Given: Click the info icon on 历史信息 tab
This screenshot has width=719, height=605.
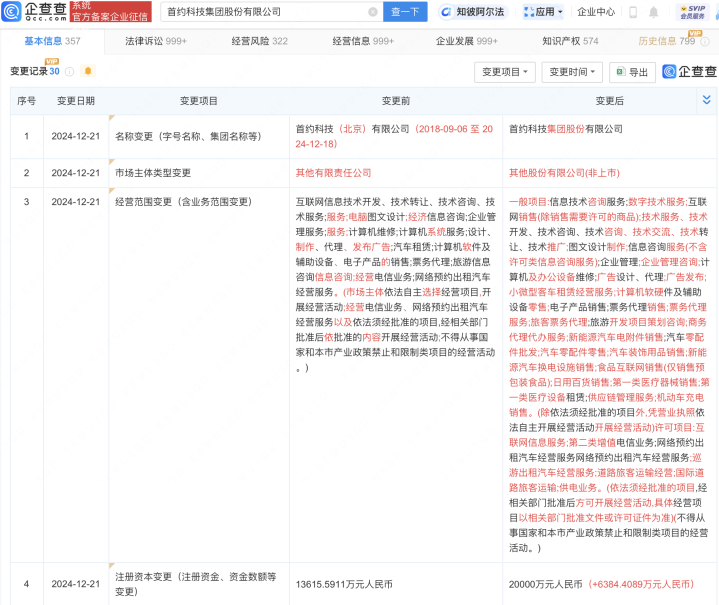Looking at the screenshot, I should (705, 42).
